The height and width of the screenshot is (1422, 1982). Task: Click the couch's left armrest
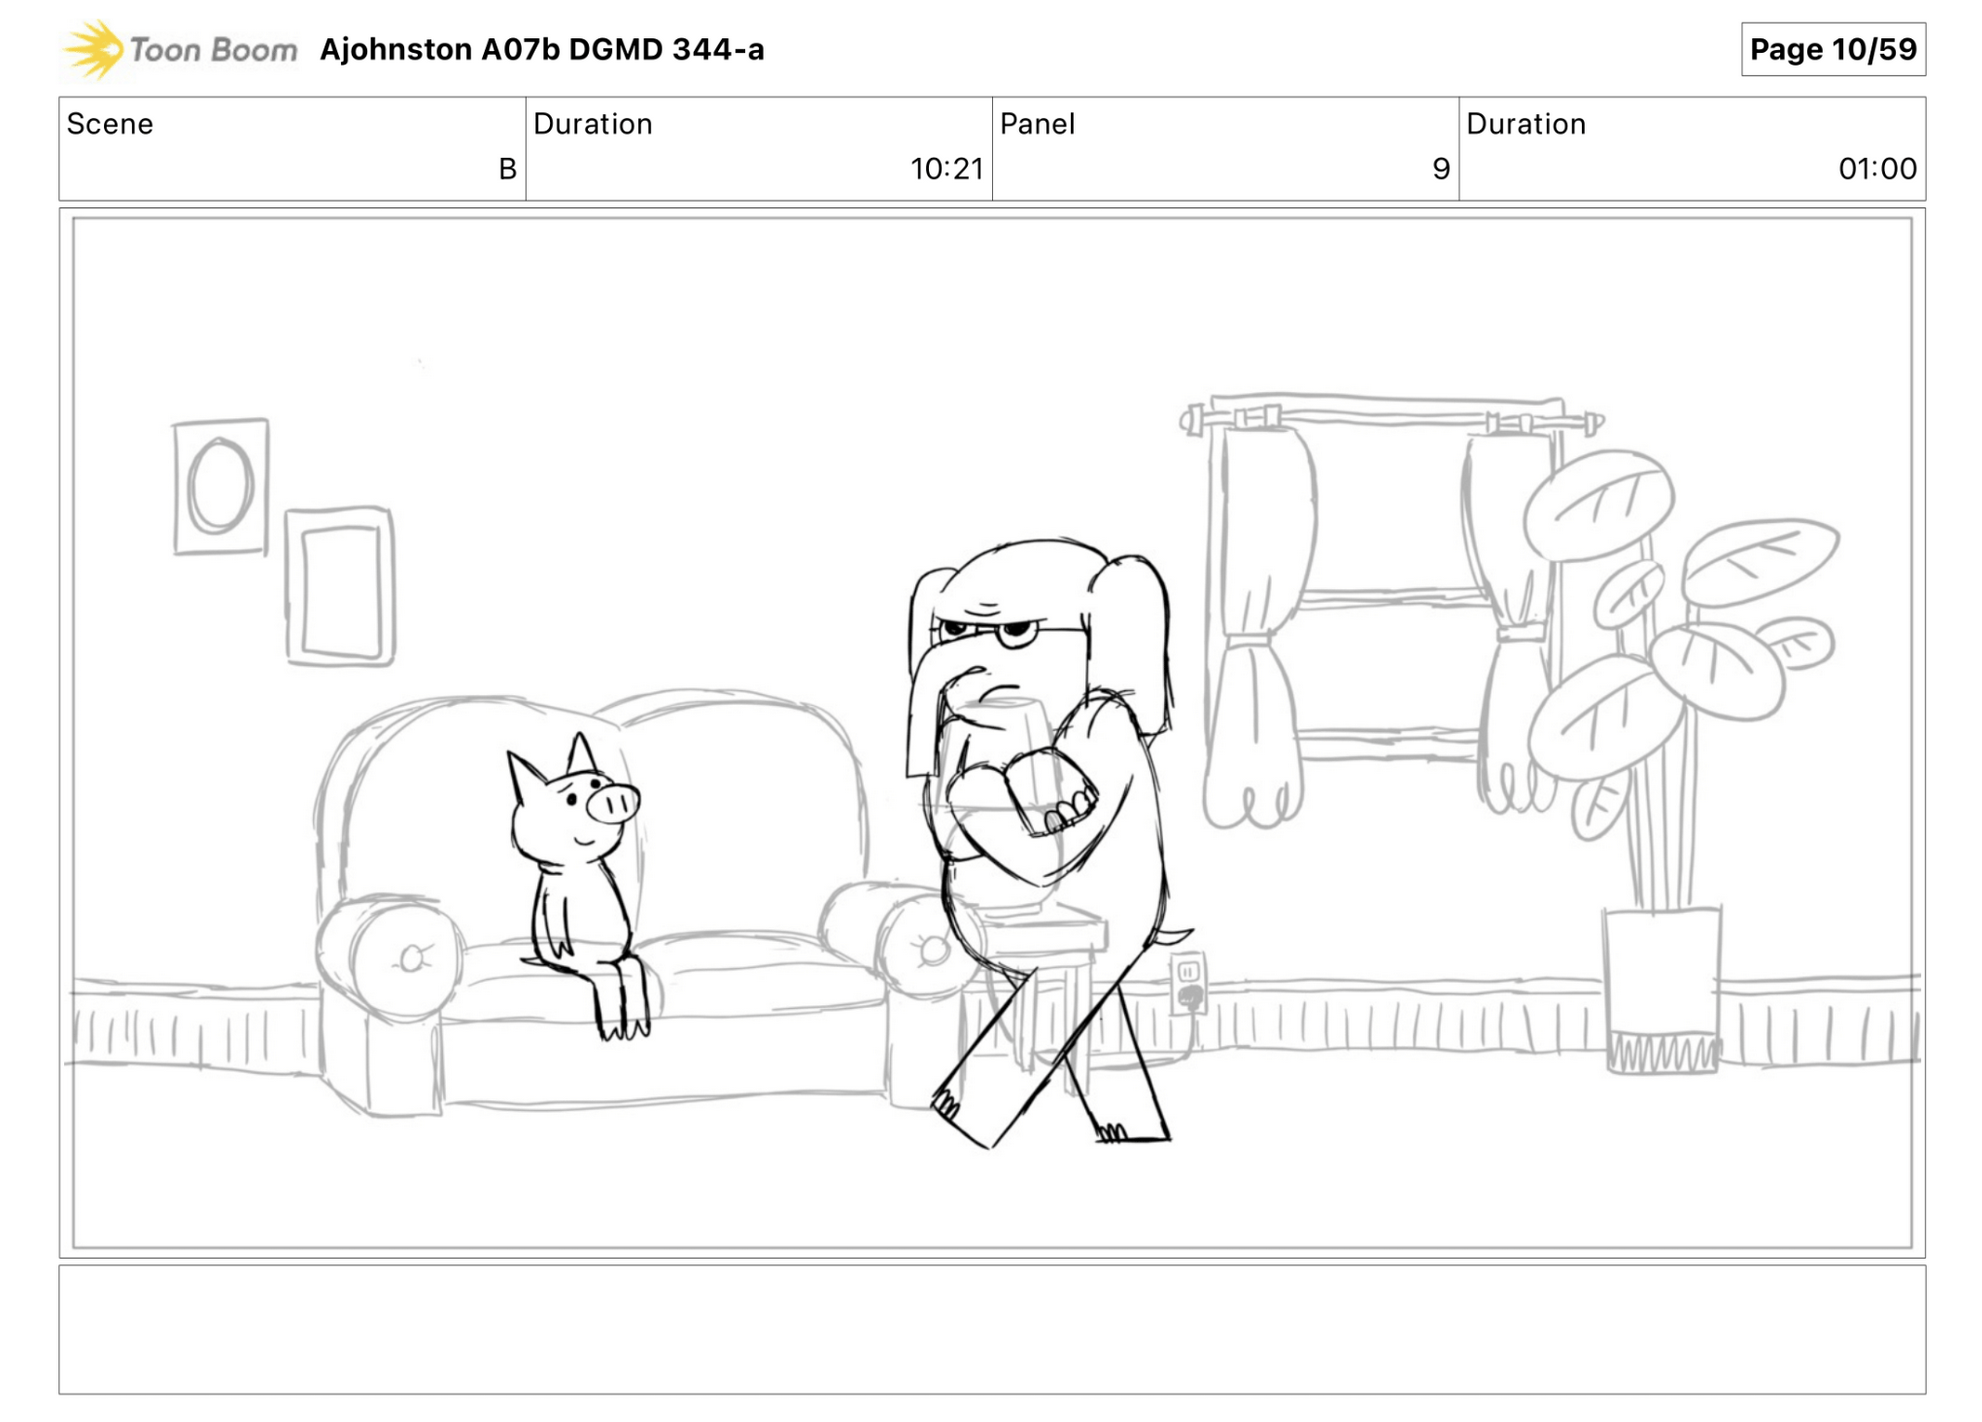[388, 957]
